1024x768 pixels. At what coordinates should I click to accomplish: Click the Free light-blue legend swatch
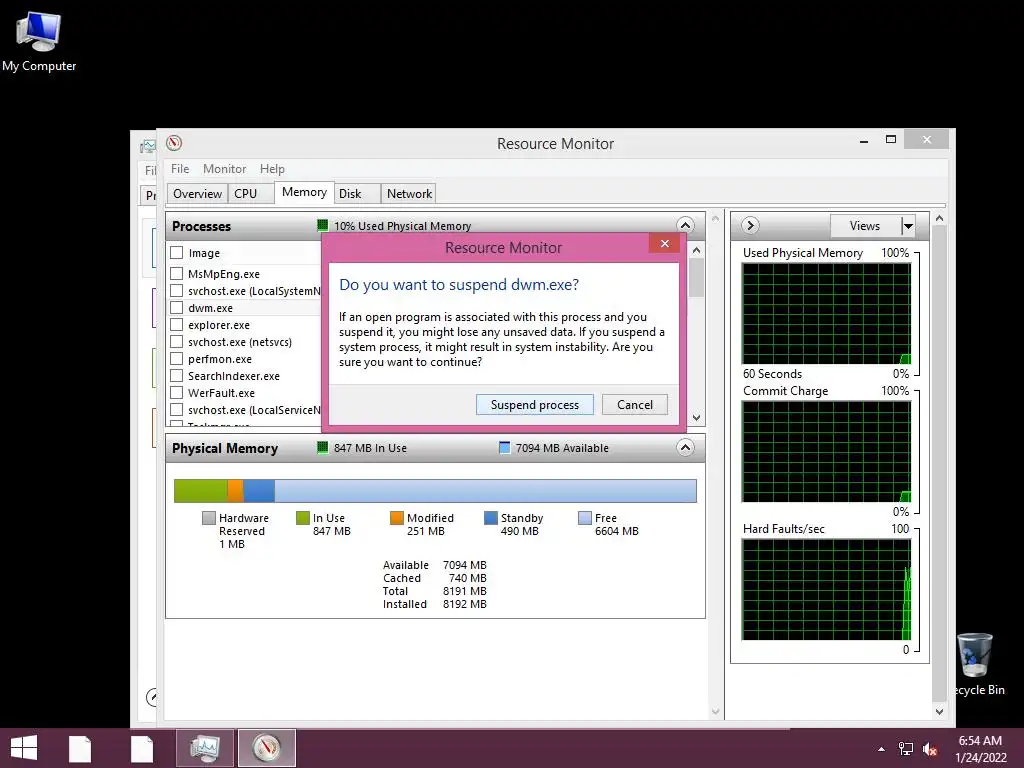(584, 518)
